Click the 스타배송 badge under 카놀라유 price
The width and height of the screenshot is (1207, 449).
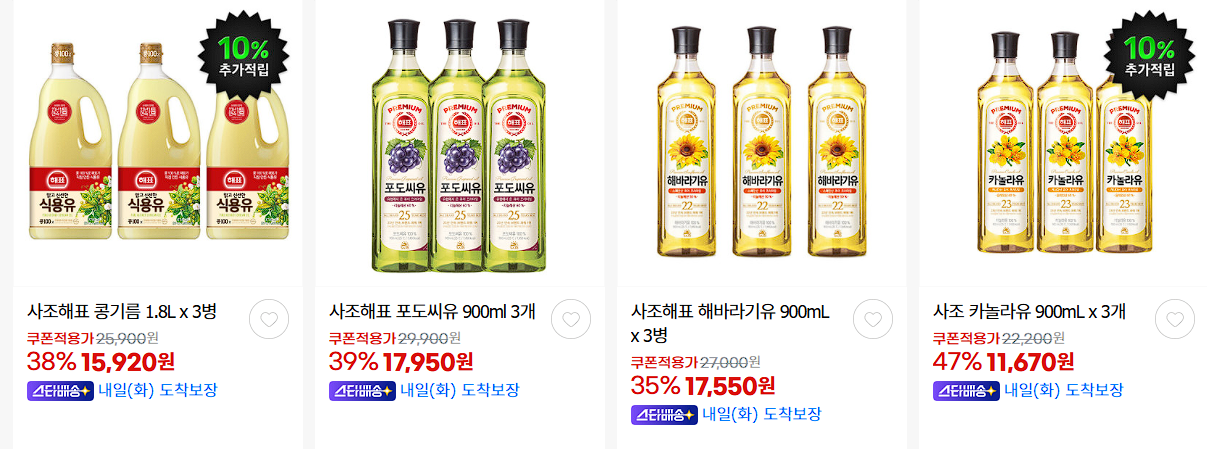click(x=966, y=390)
